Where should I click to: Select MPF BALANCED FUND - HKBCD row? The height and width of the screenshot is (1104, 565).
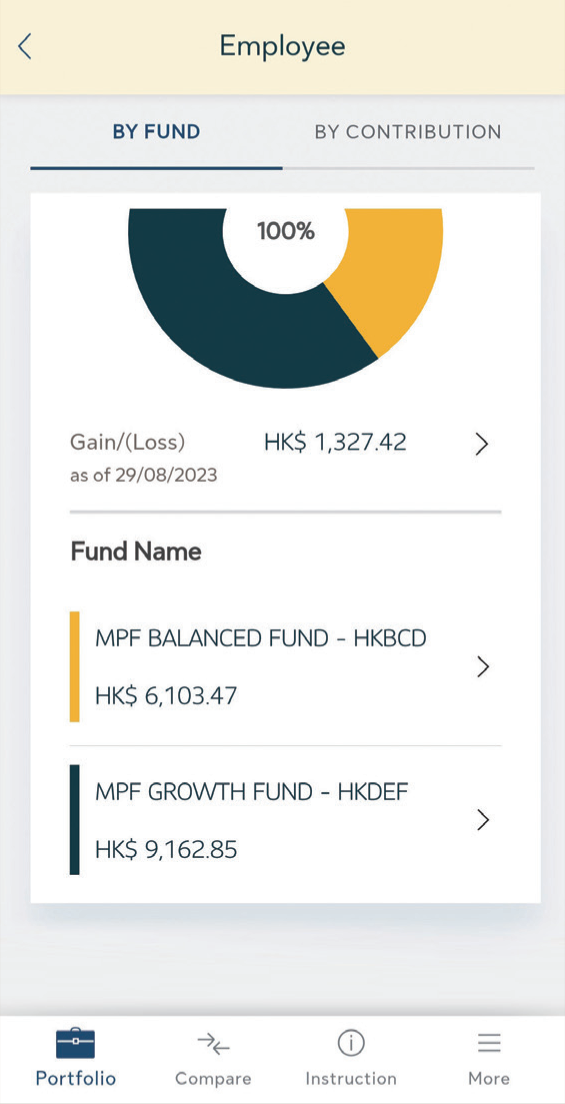285,667
